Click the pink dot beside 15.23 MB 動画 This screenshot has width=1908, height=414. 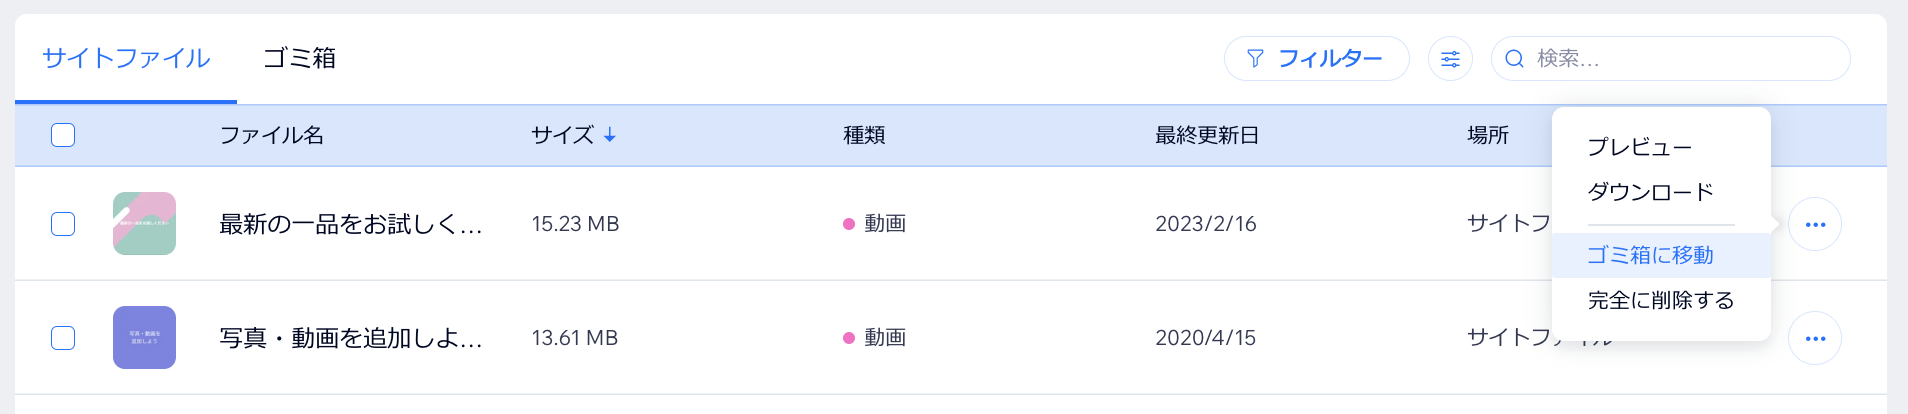849,224
